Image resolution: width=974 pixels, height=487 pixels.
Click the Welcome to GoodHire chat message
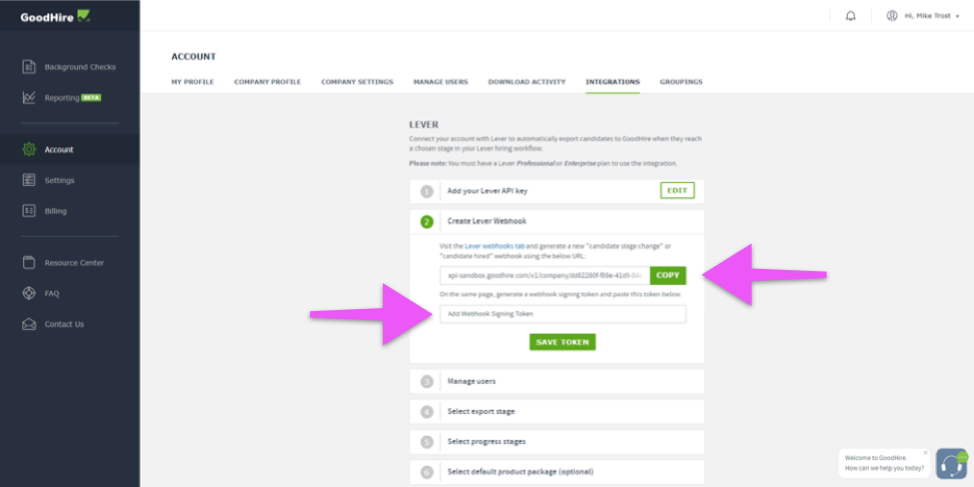[x=884, y=463]
